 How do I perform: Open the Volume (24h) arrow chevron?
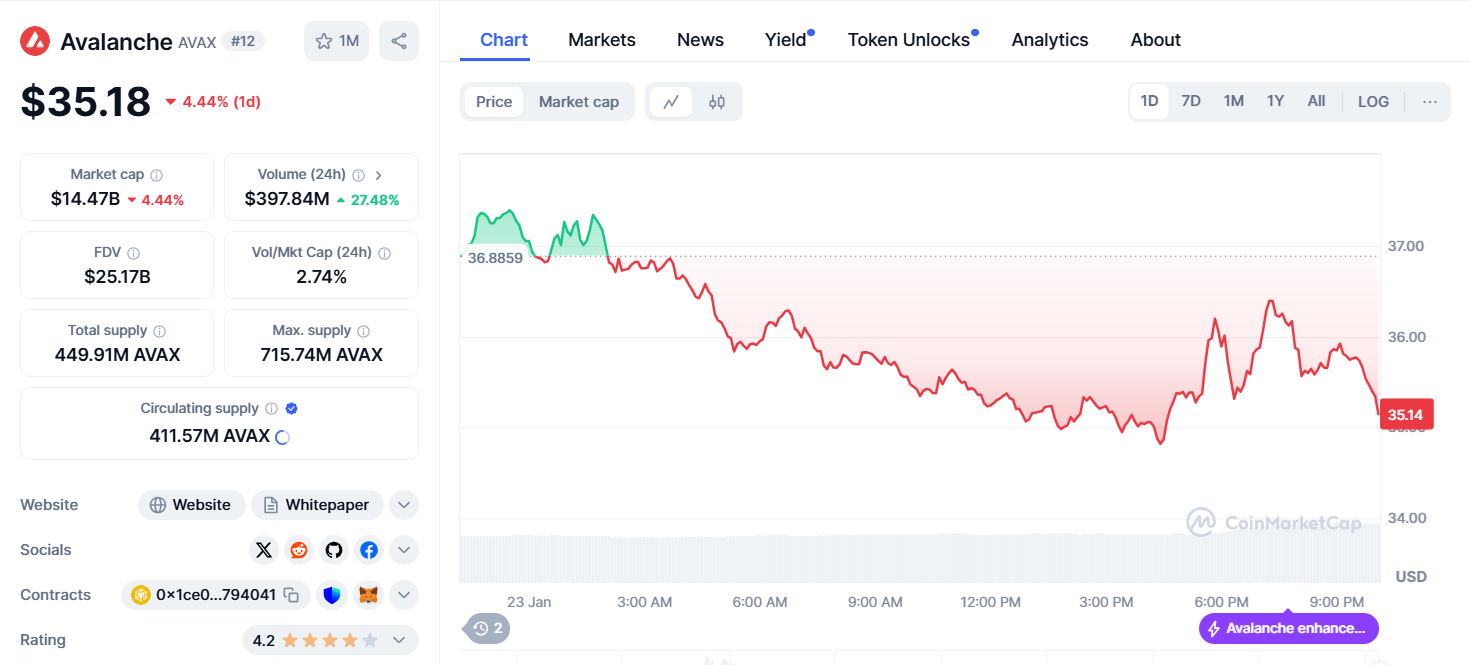[379, 175]
